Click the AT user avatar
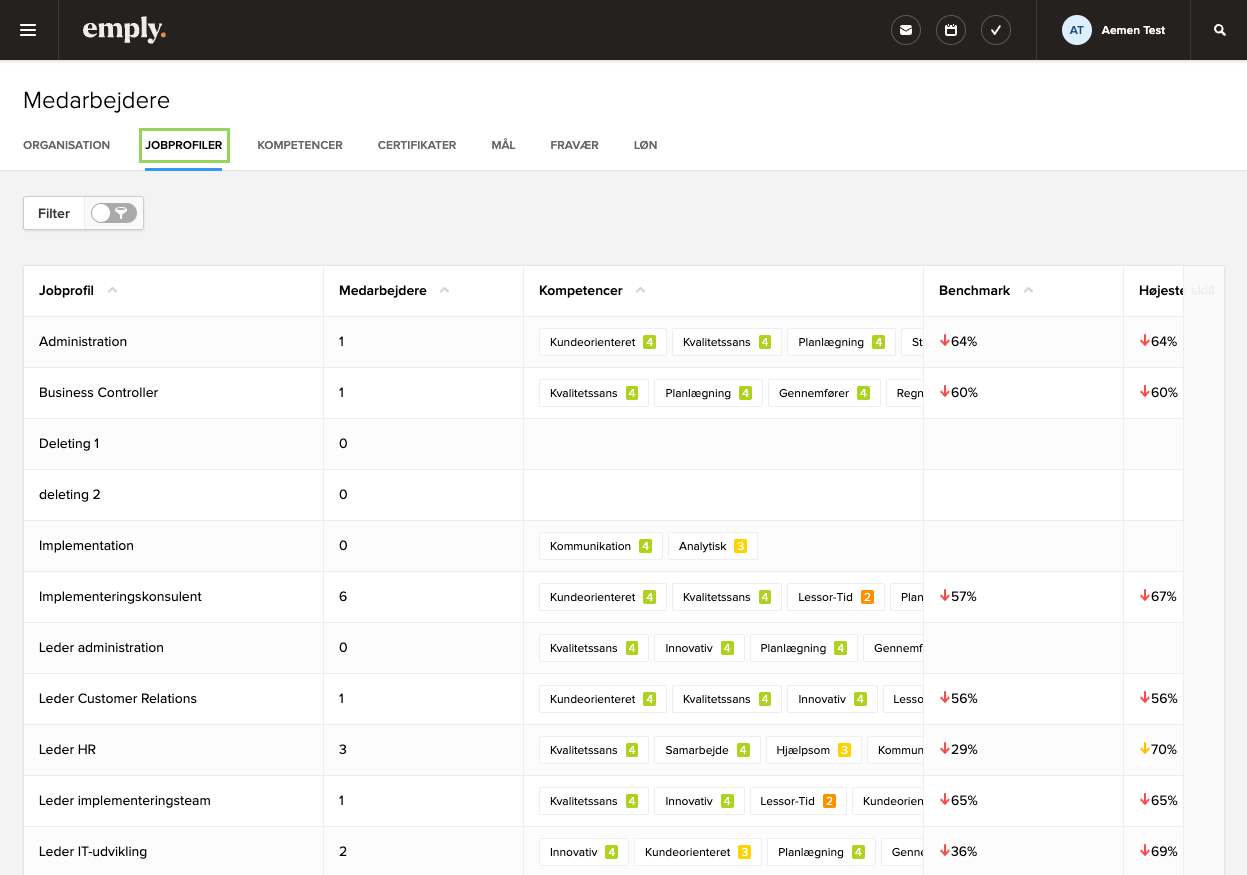Screen dimensions: 1247x875 click(x=1076, y=29)
